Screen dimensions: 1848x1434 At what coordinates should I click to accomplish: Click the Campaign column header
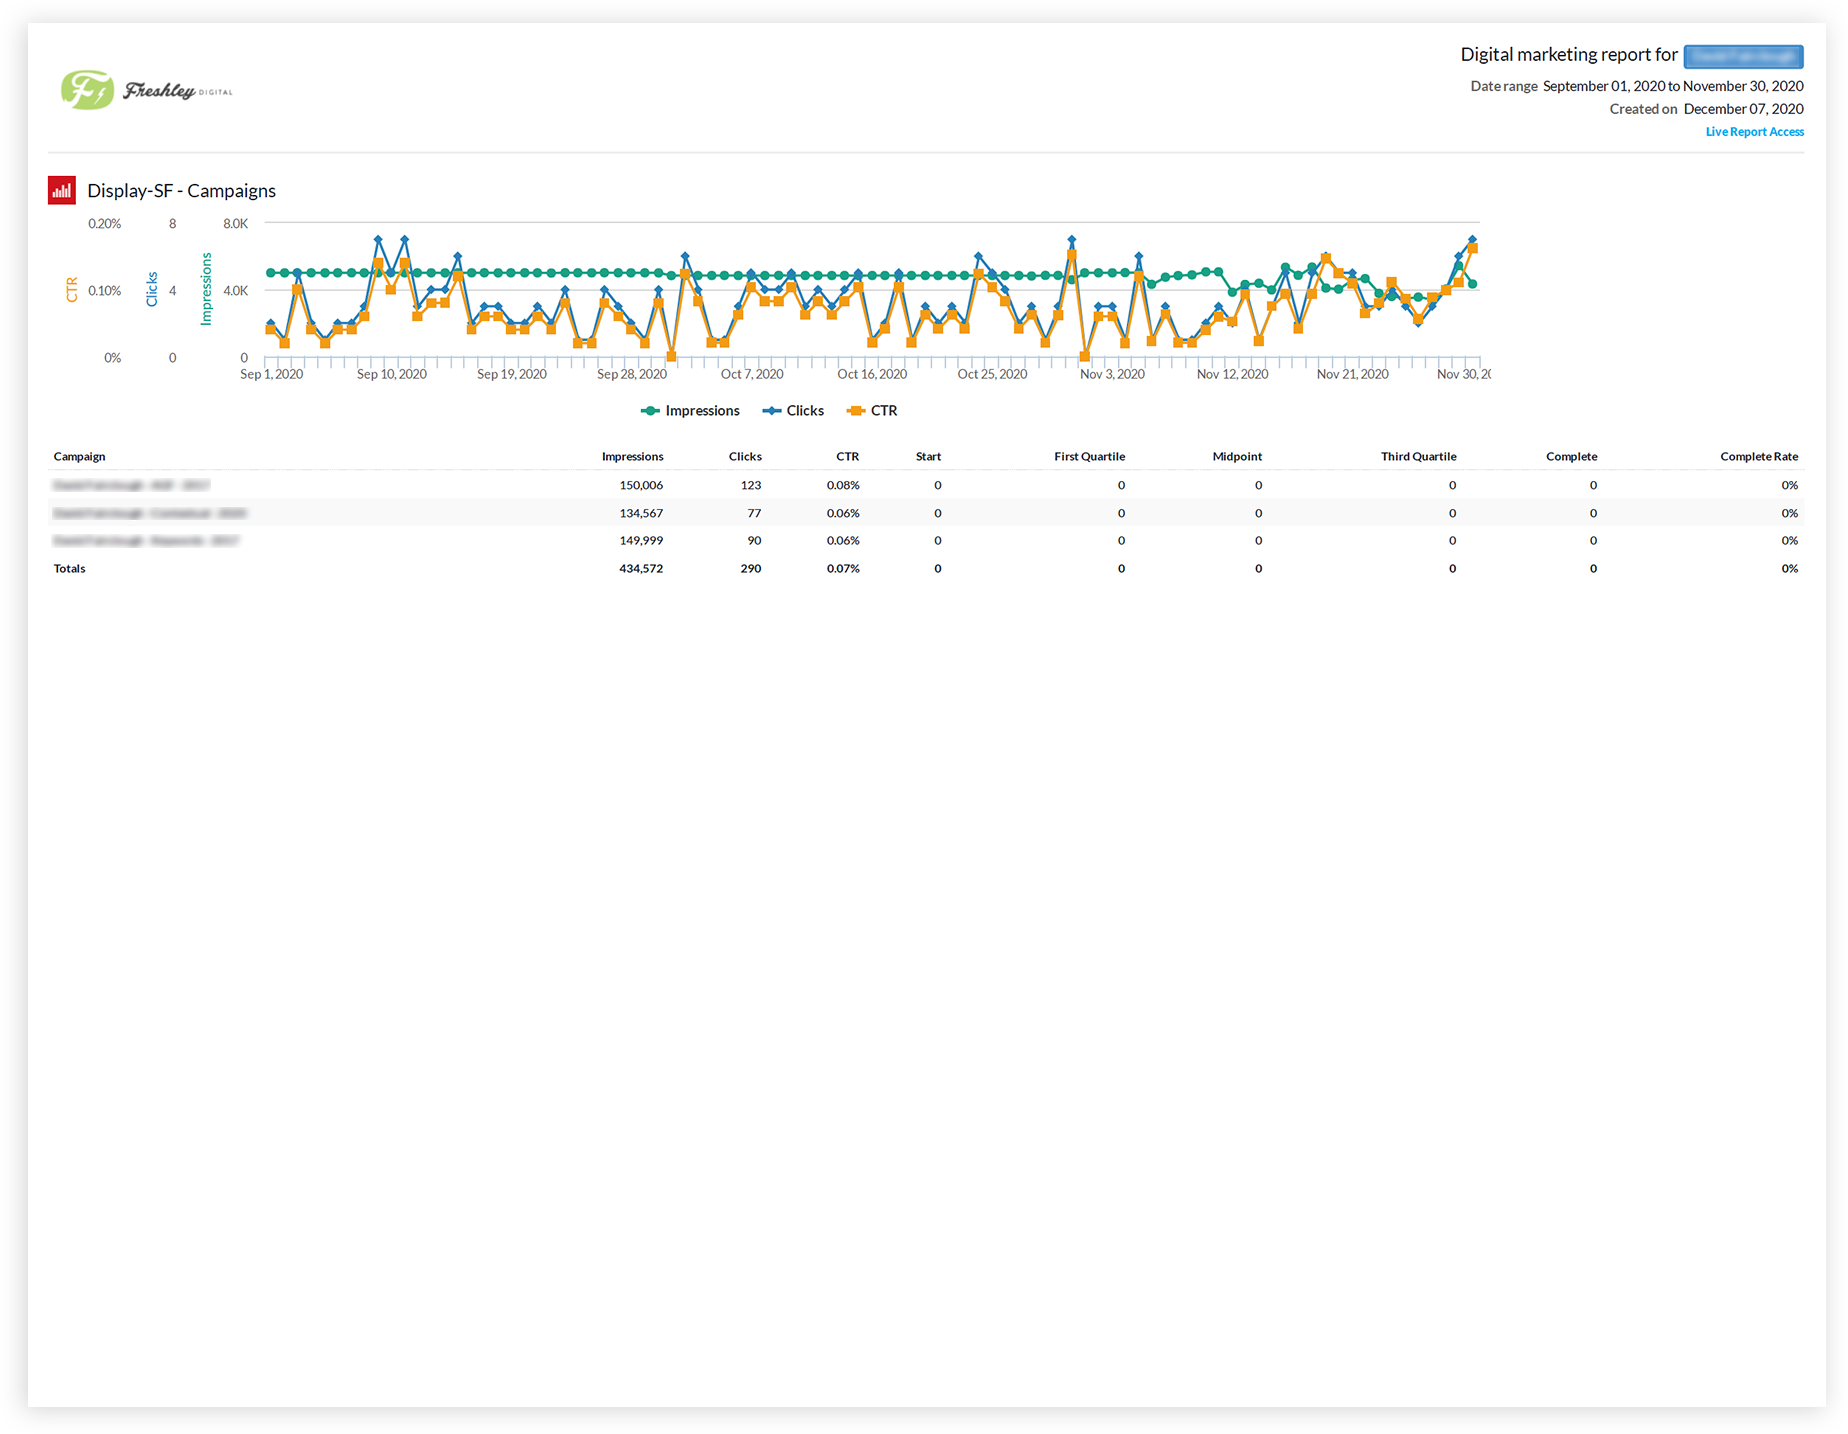[79, 456]
